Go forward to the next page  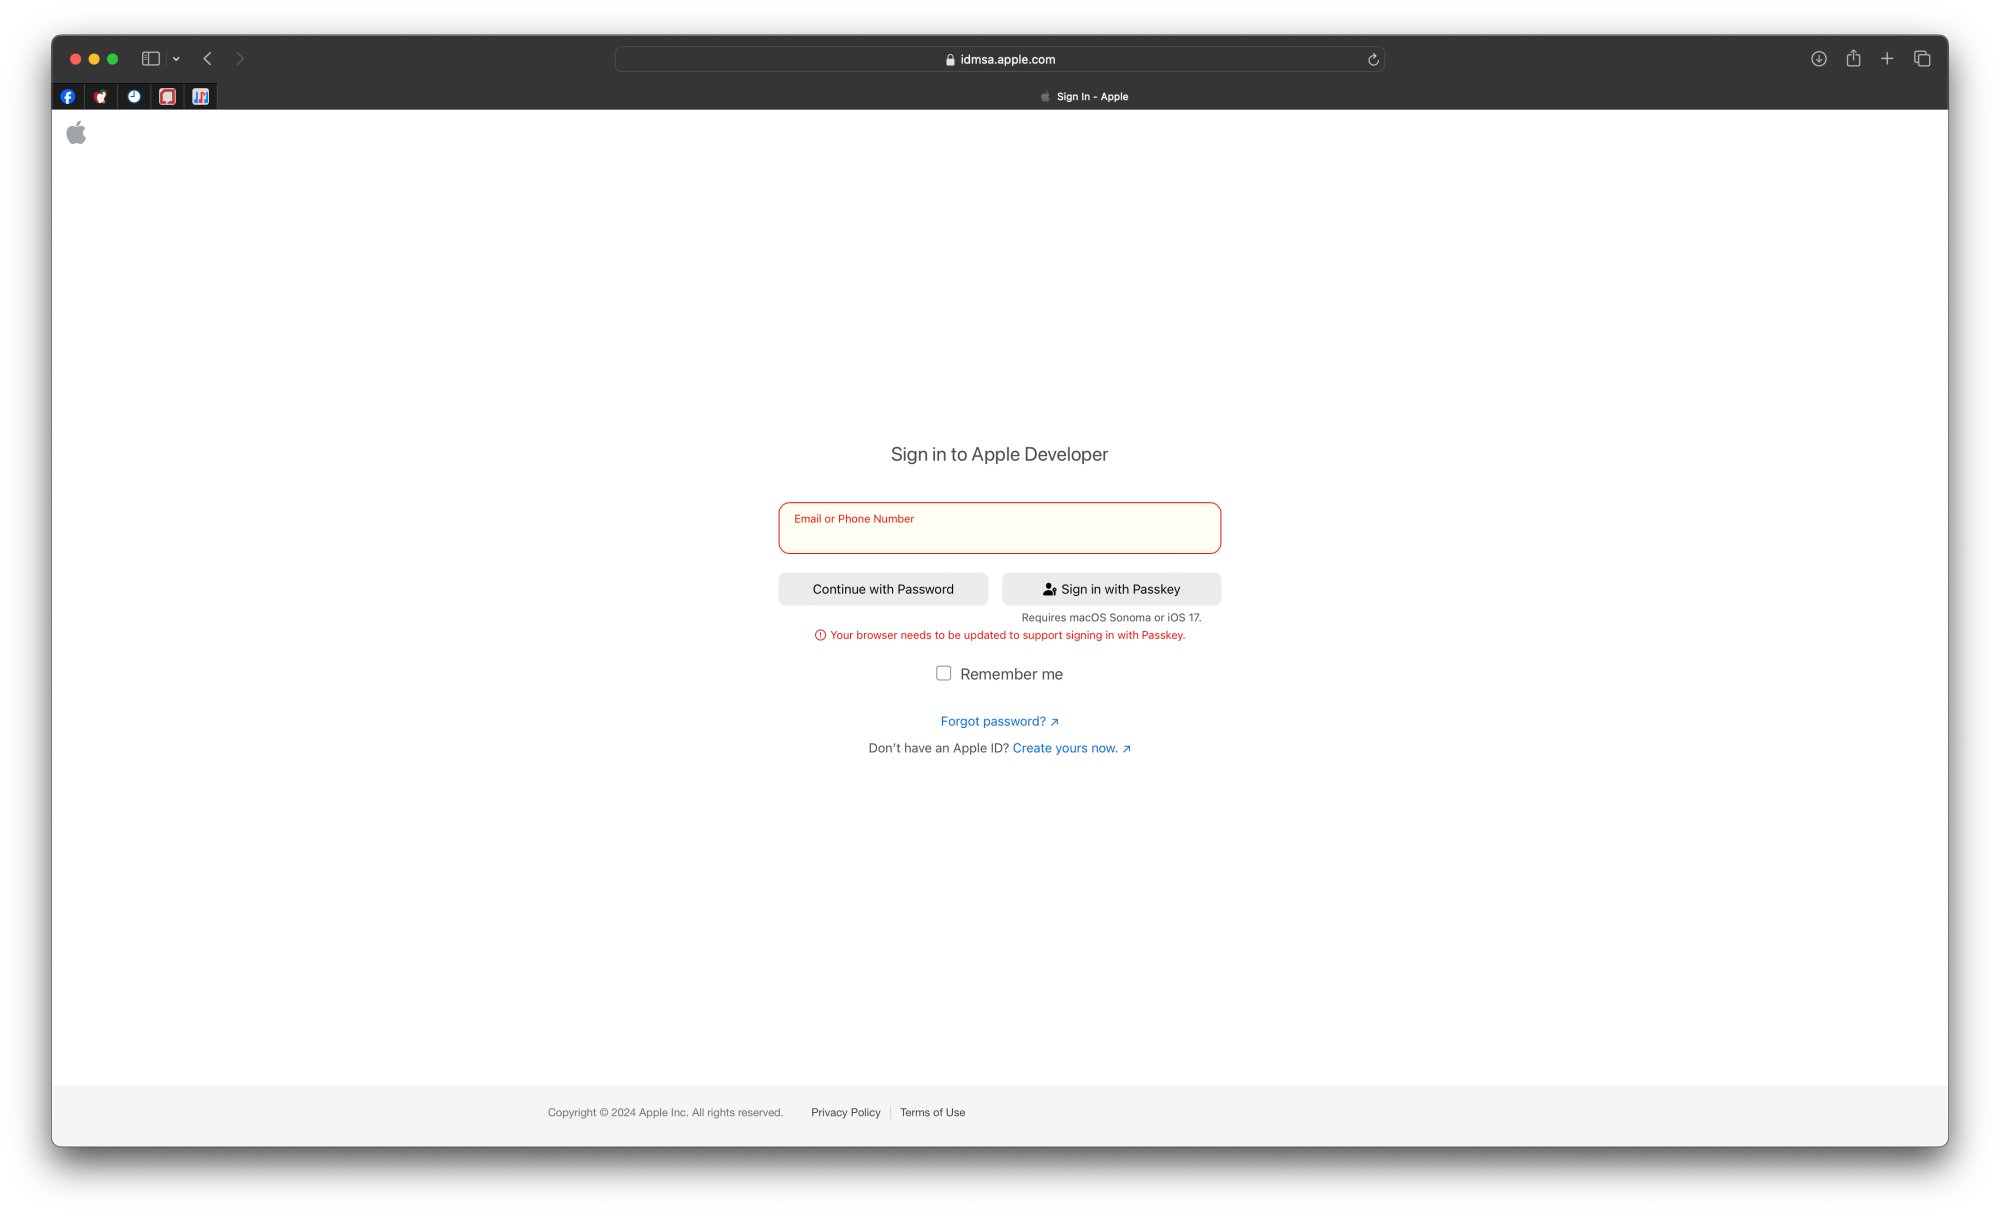(x=240, y=59)
